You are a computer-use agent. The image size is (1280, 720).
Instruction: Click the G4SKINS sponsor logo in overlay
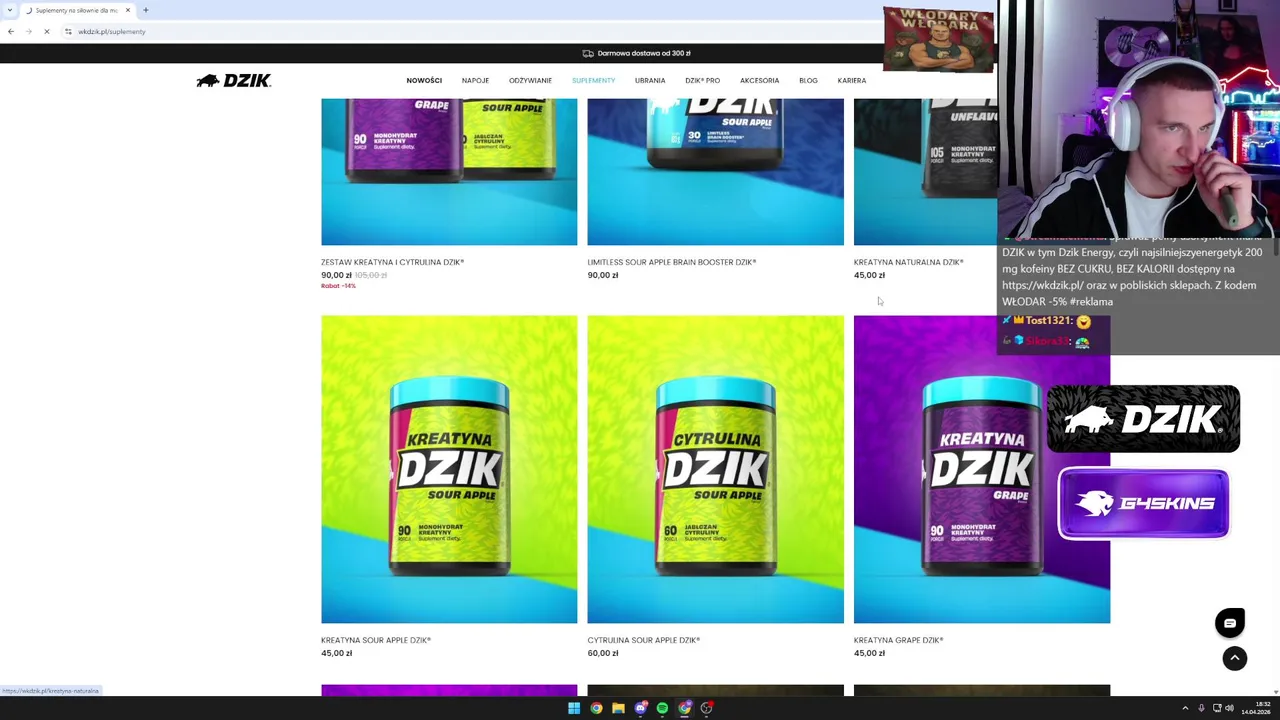1143,503
